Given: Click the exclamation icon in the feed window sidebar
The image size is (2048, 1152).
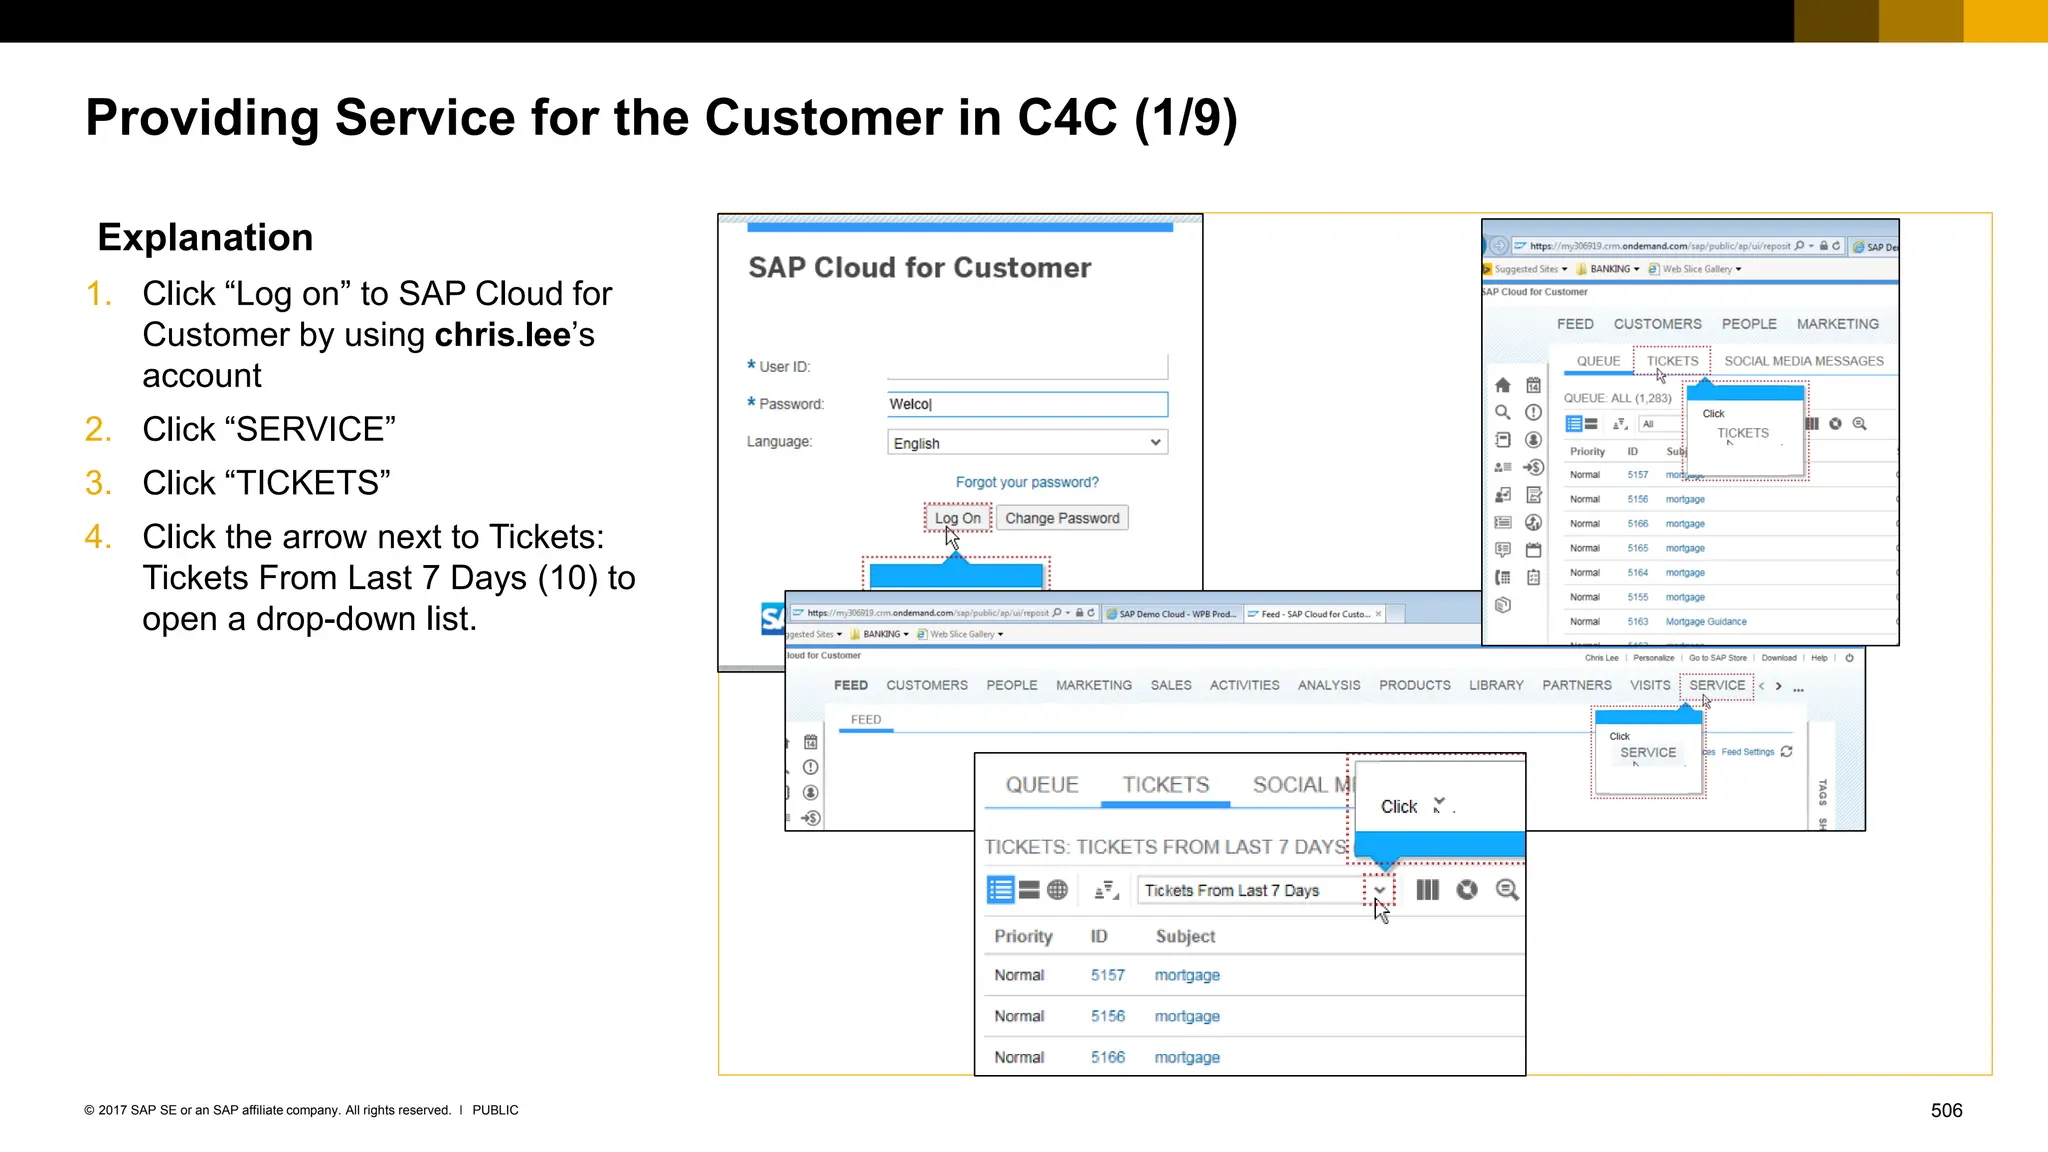Looking at the screenshot, I should click(x=811, y=768).
